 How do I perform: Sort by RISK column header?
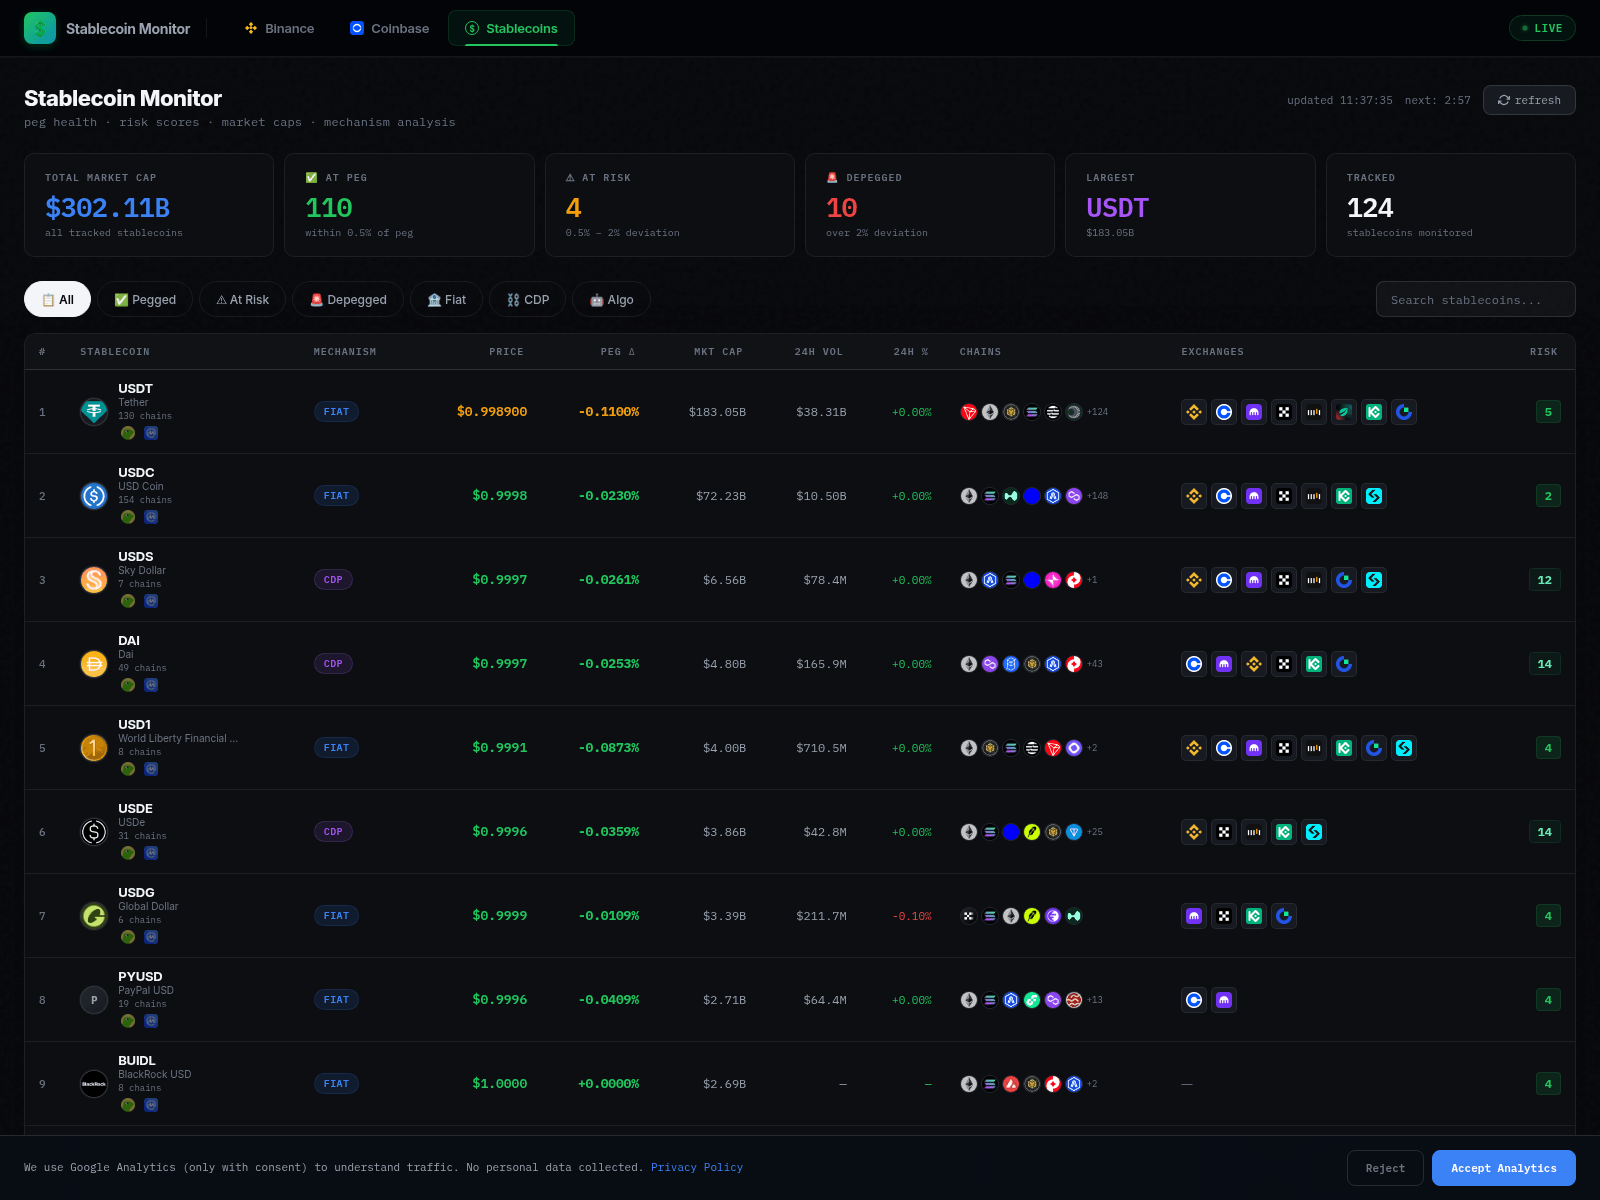(x=1543, y=352)
